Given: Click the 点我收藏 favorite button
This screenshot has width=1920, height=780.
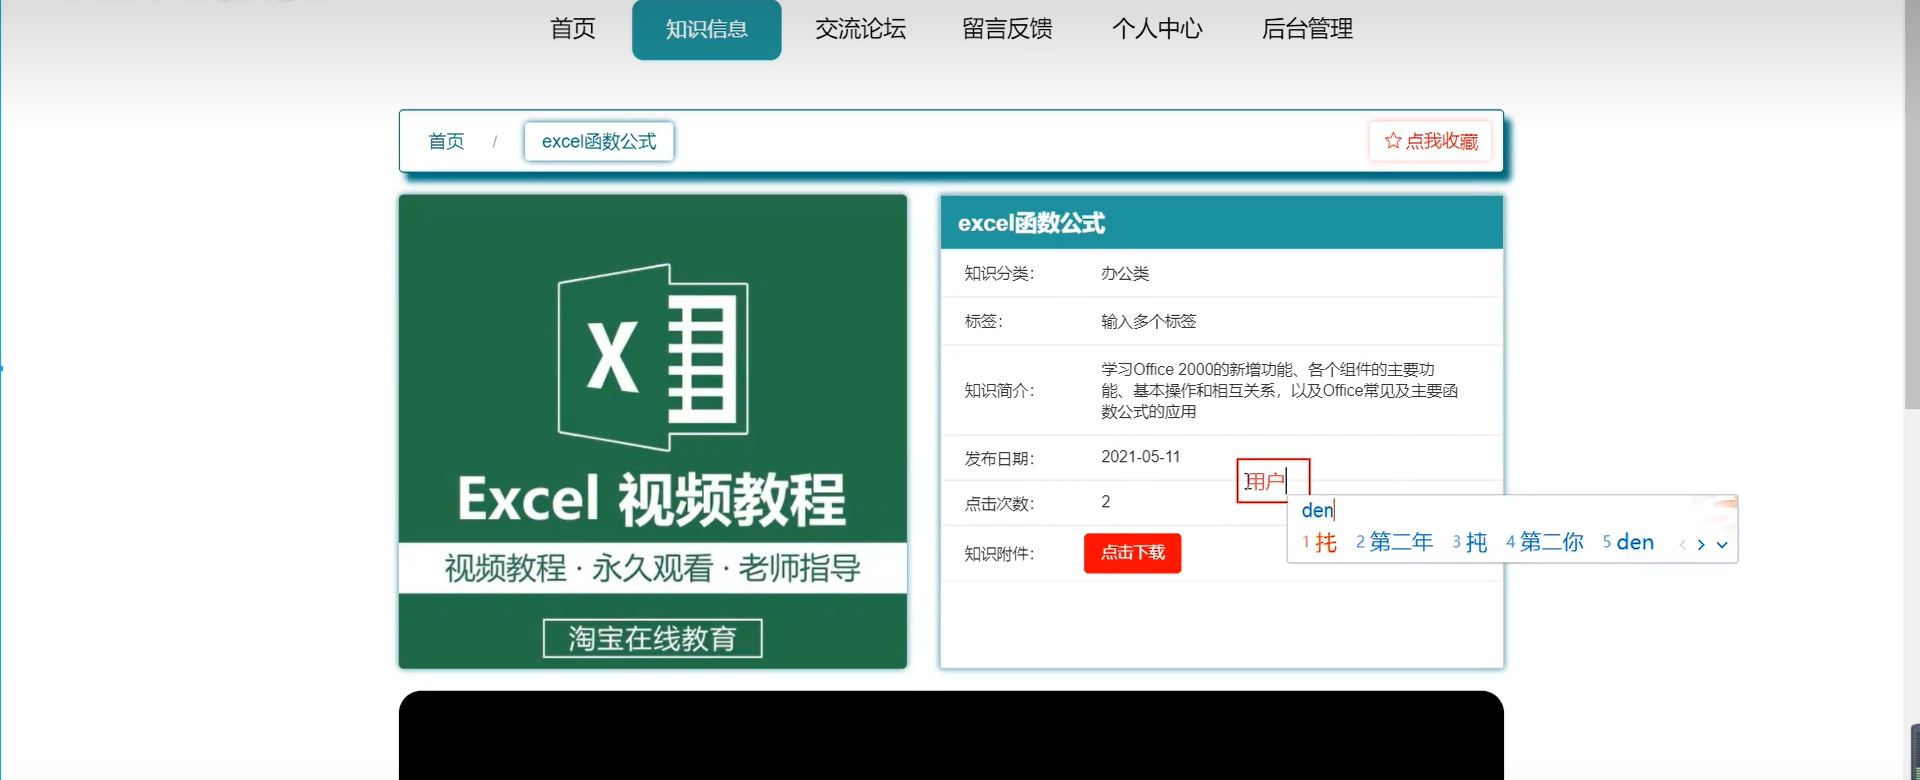Looking at the screenshot, I should [1430, 141].
